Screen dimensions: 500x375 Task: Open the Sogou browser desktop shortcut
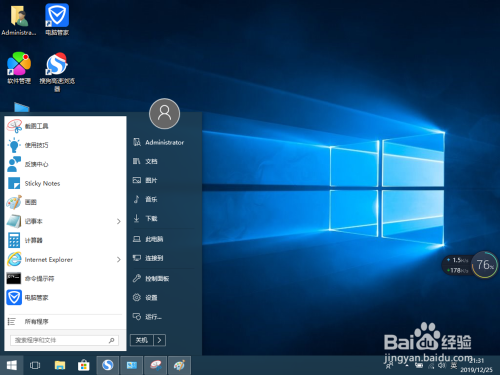(57, 72)
